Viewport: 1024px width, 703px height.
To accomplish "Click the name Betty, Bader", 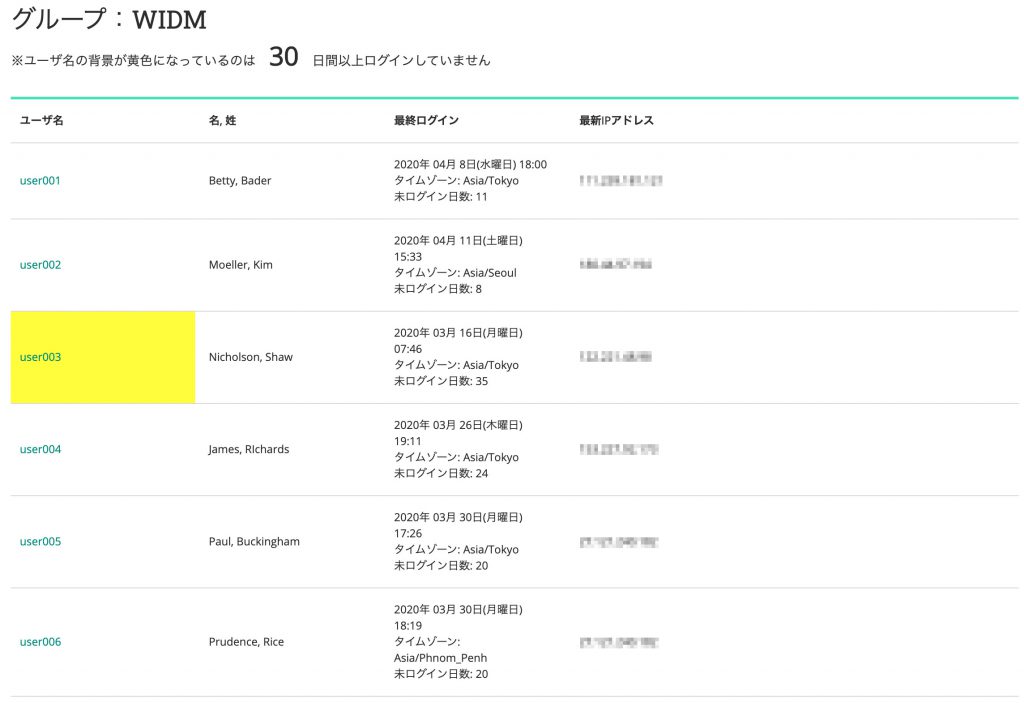I will [x=240, y=181].
